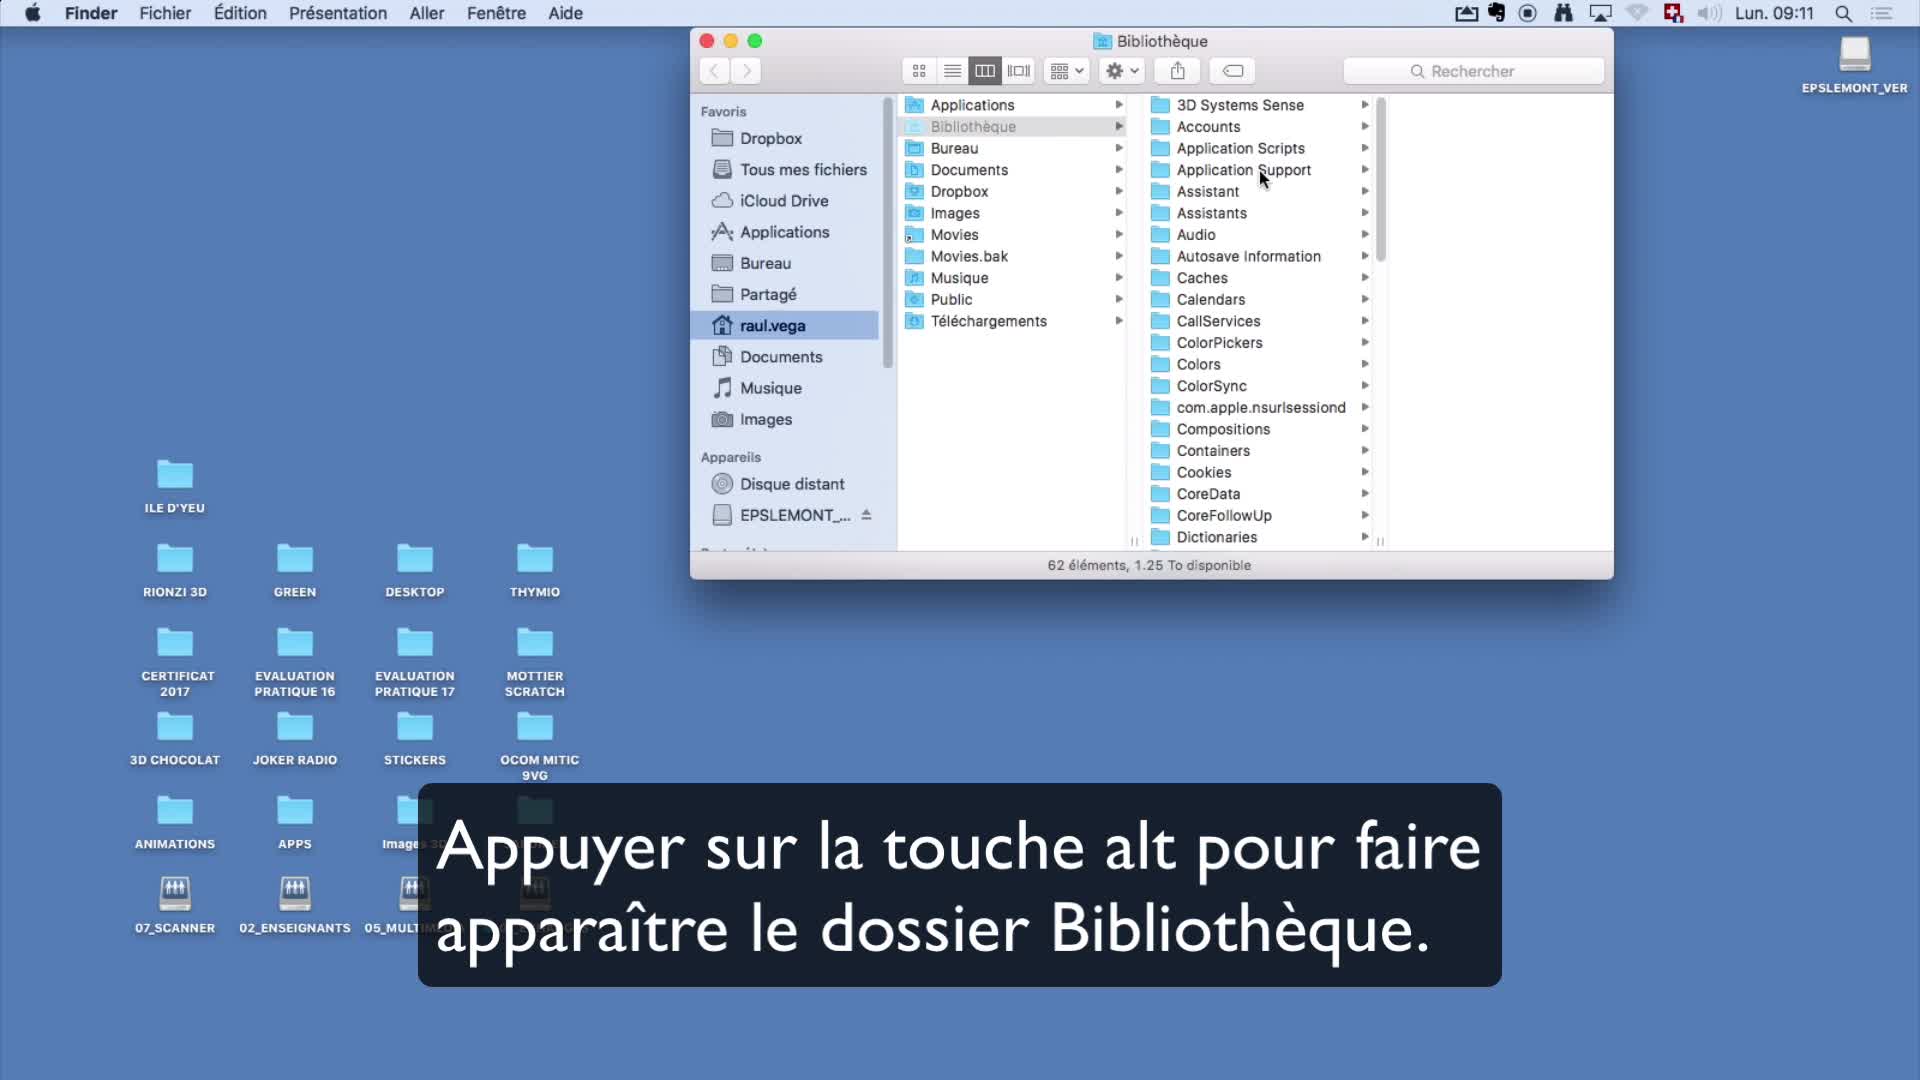Screen dimensions: 1920x1080
Task: Click the Edit Tags toolbar button
Action: point(1233,71)
